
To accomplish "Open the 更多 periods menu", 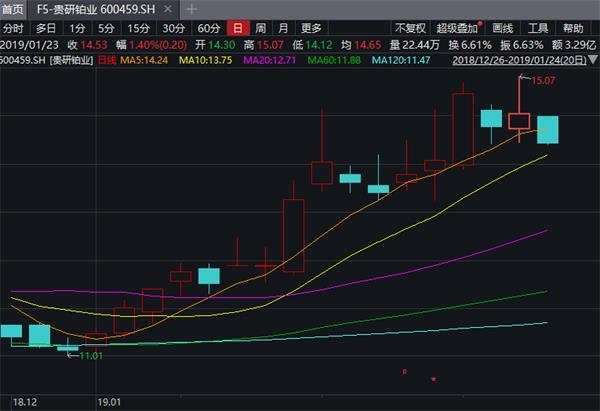I will [x=311, y=28].
